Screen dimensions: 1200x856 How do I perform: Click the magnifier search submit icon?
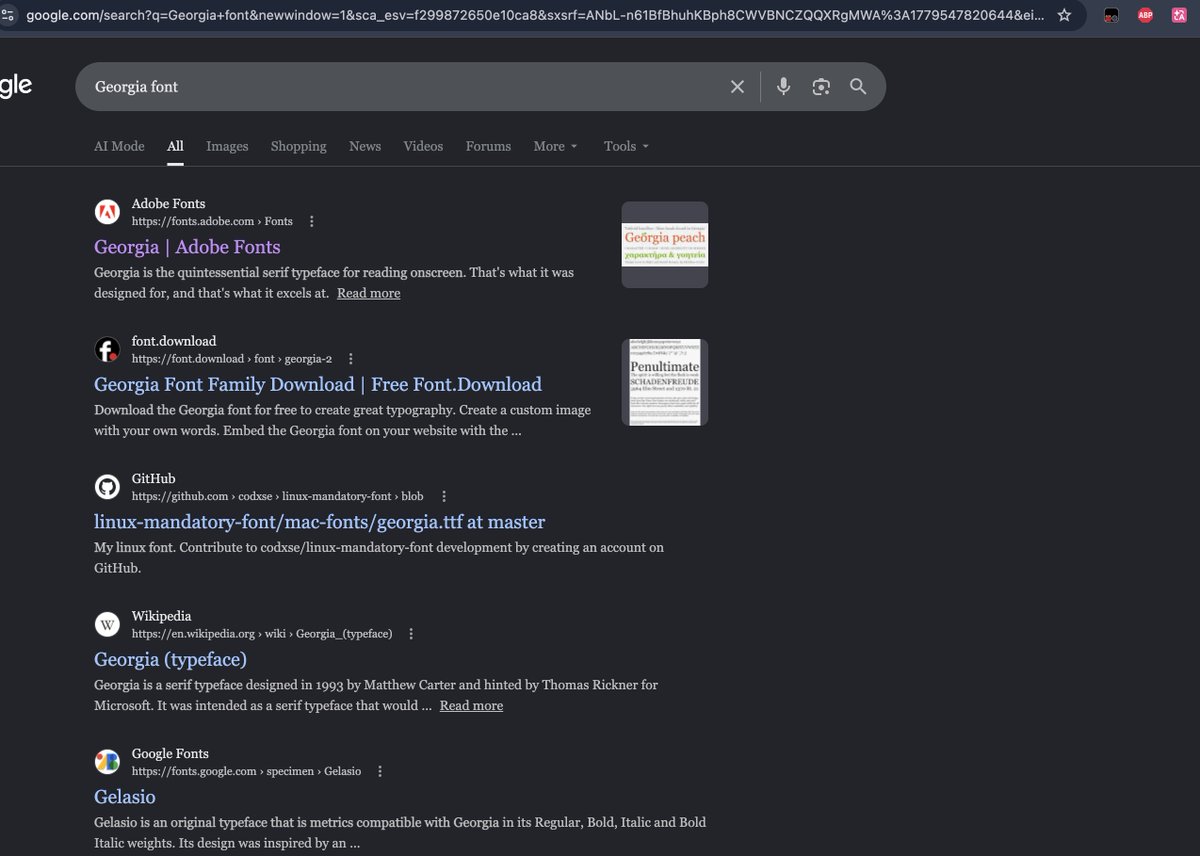pos(858,87)
